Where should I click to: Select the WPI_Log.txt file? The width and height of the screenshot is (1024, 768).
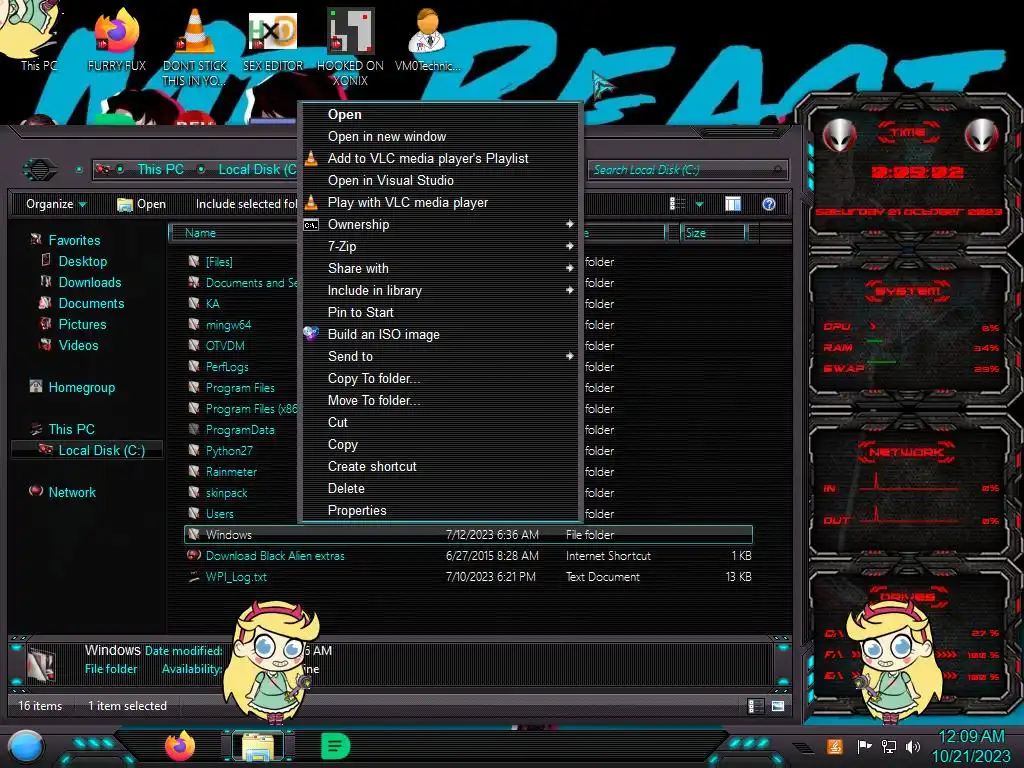468,577
